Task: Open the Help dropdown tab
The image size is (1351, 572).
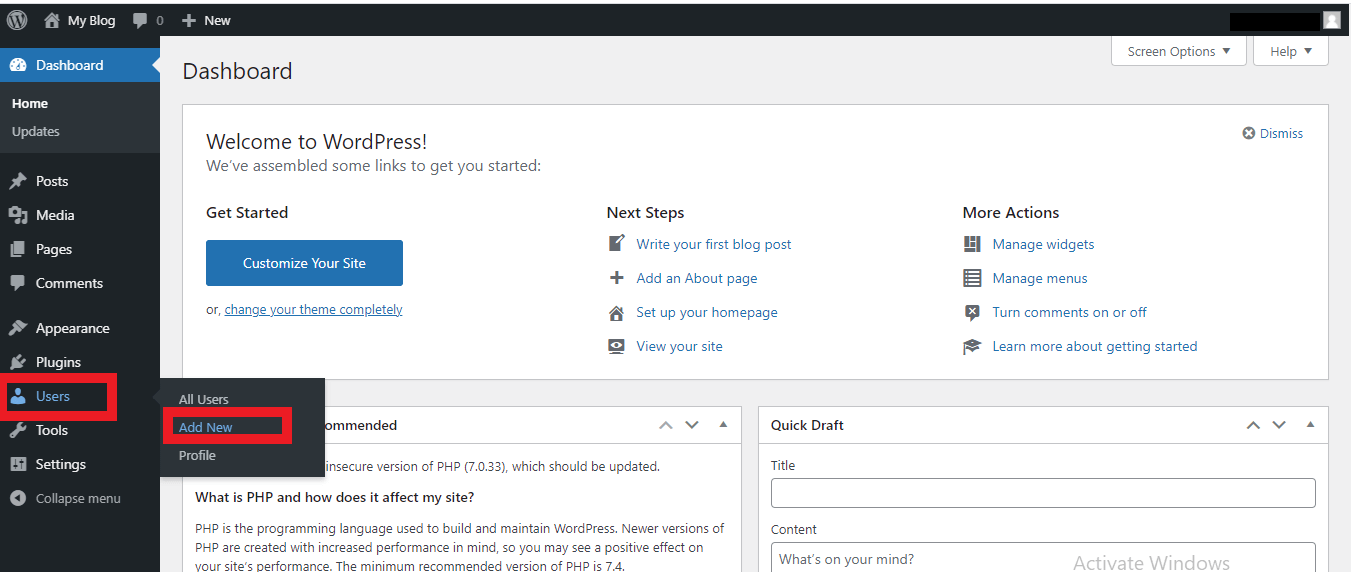Action: click(x=1291, y=52)
